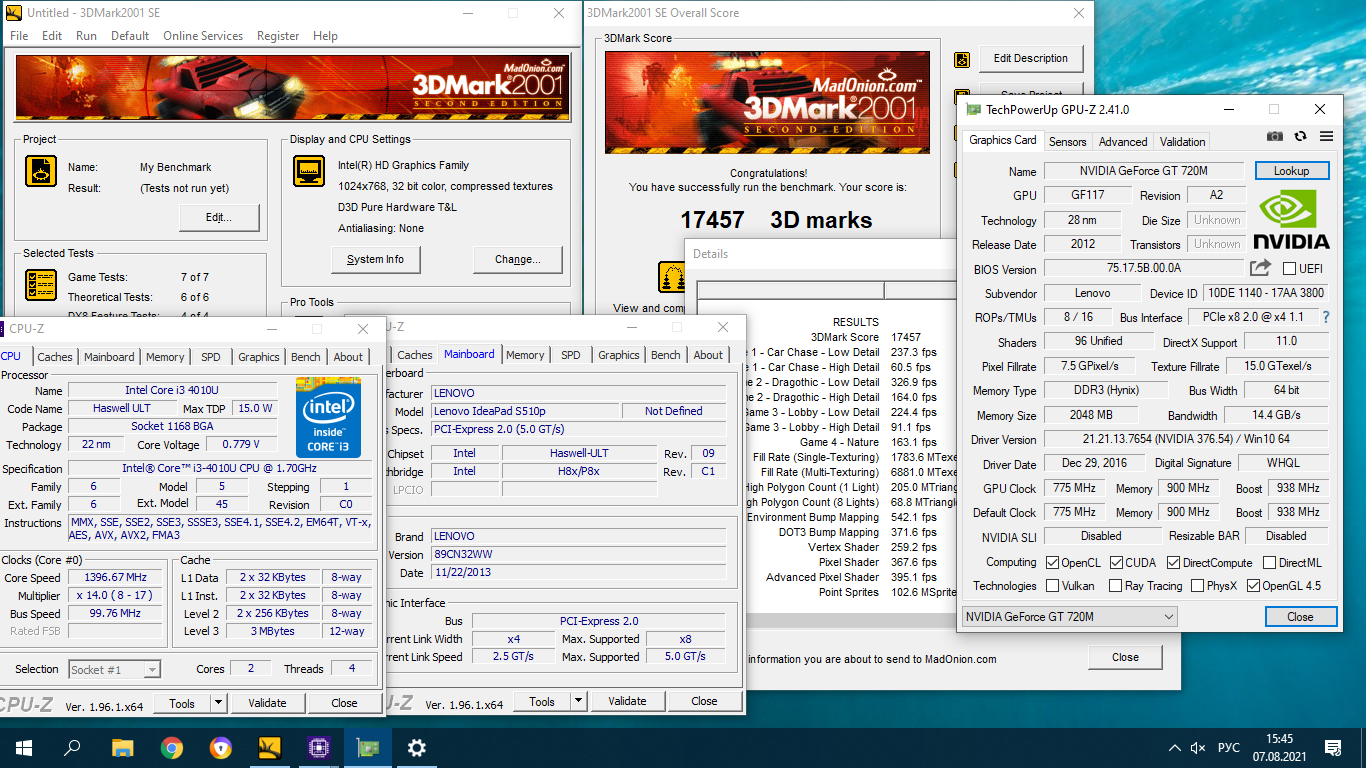Open Settings gear on the taskbar
Viewport: 1366px width, 768px height.
tap(417, 747)
